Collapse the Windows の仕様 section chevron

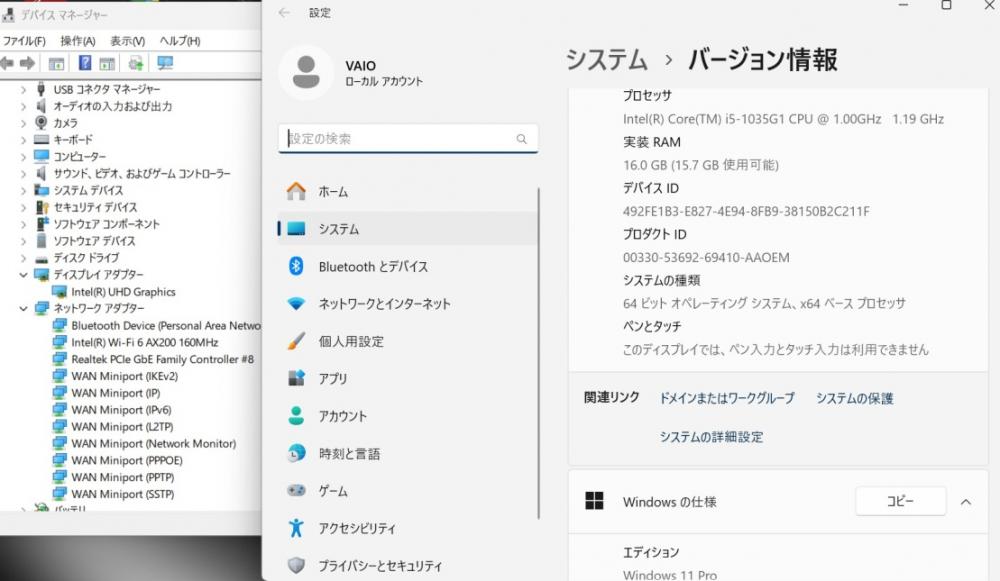pos(966,502)
